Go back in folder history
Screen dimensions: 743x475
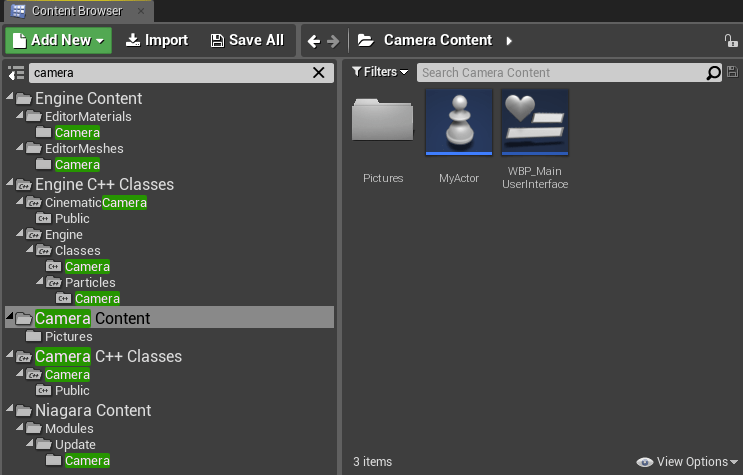point(314,41)
